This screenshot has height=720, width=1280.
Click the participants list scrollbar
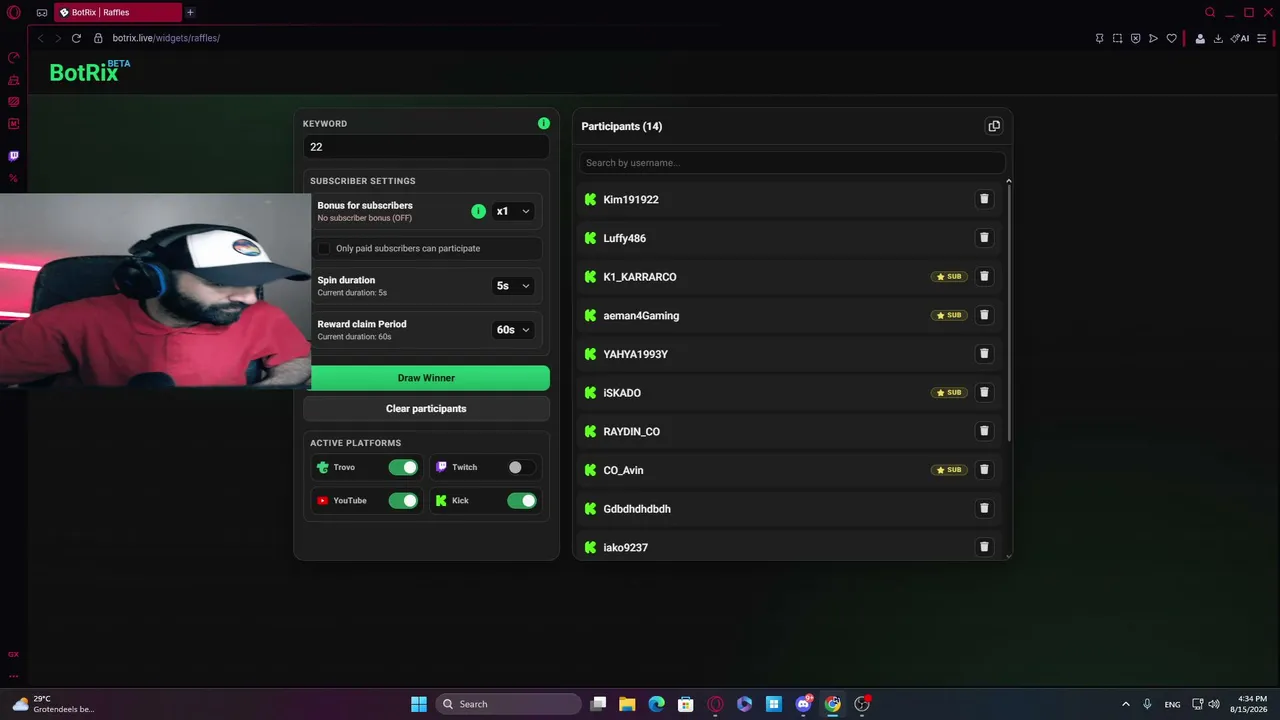click(1009, 312)
